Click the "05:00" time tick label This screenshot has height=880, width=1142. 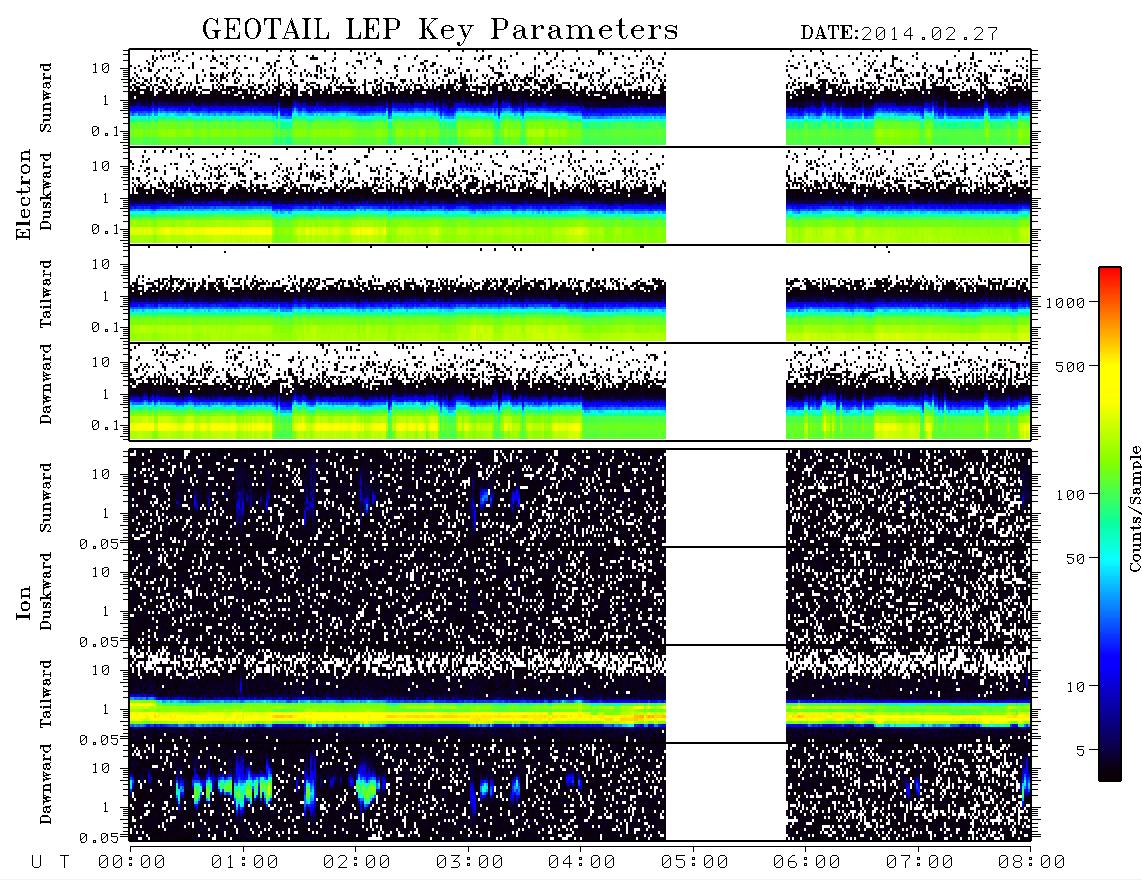[x=695, y=862]
